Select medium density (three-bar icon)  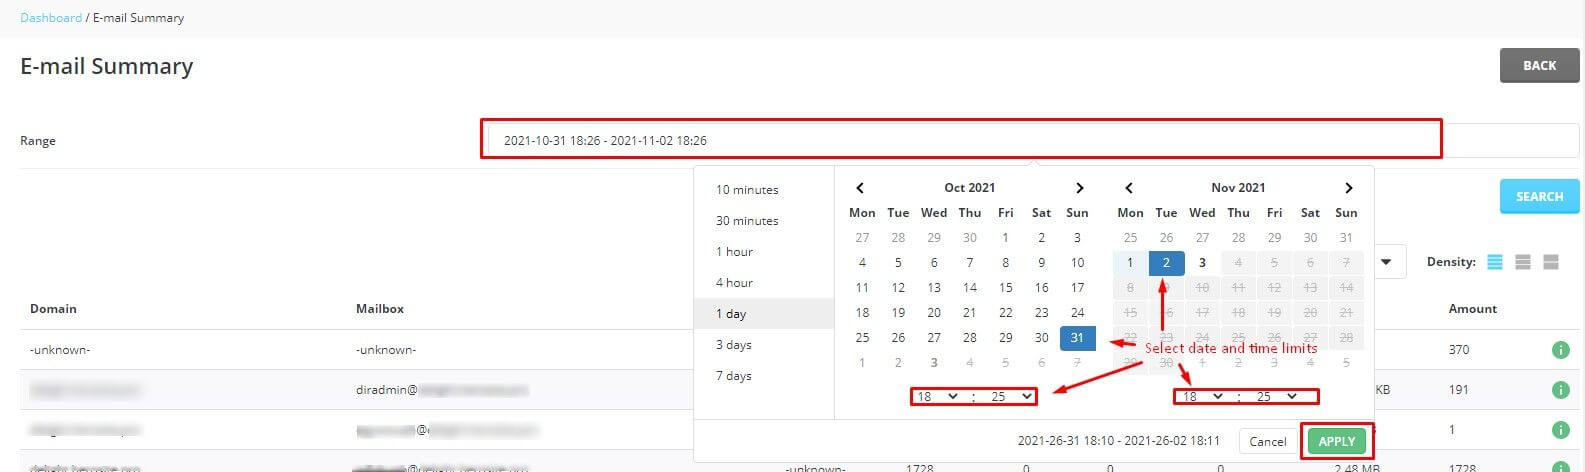pos(1523,262)
